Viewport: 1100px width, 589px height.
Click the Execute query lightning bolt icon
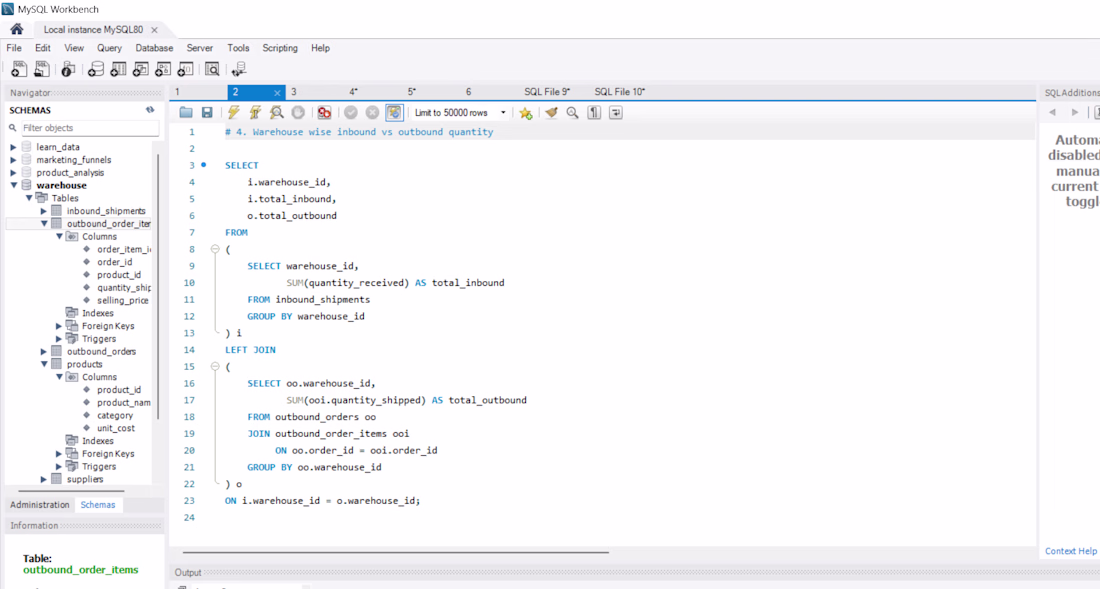(233, 113)
